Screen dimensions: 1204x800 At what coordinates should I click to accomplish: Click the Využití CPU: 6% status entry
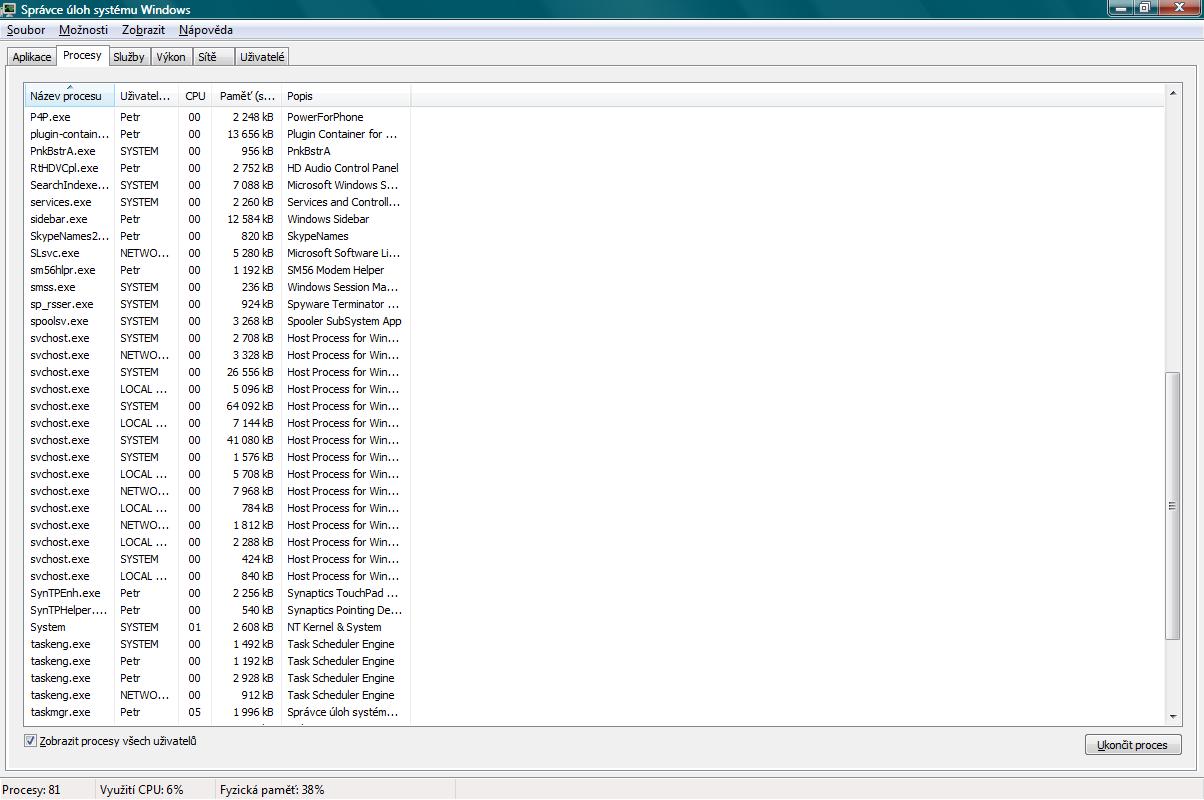141,790
